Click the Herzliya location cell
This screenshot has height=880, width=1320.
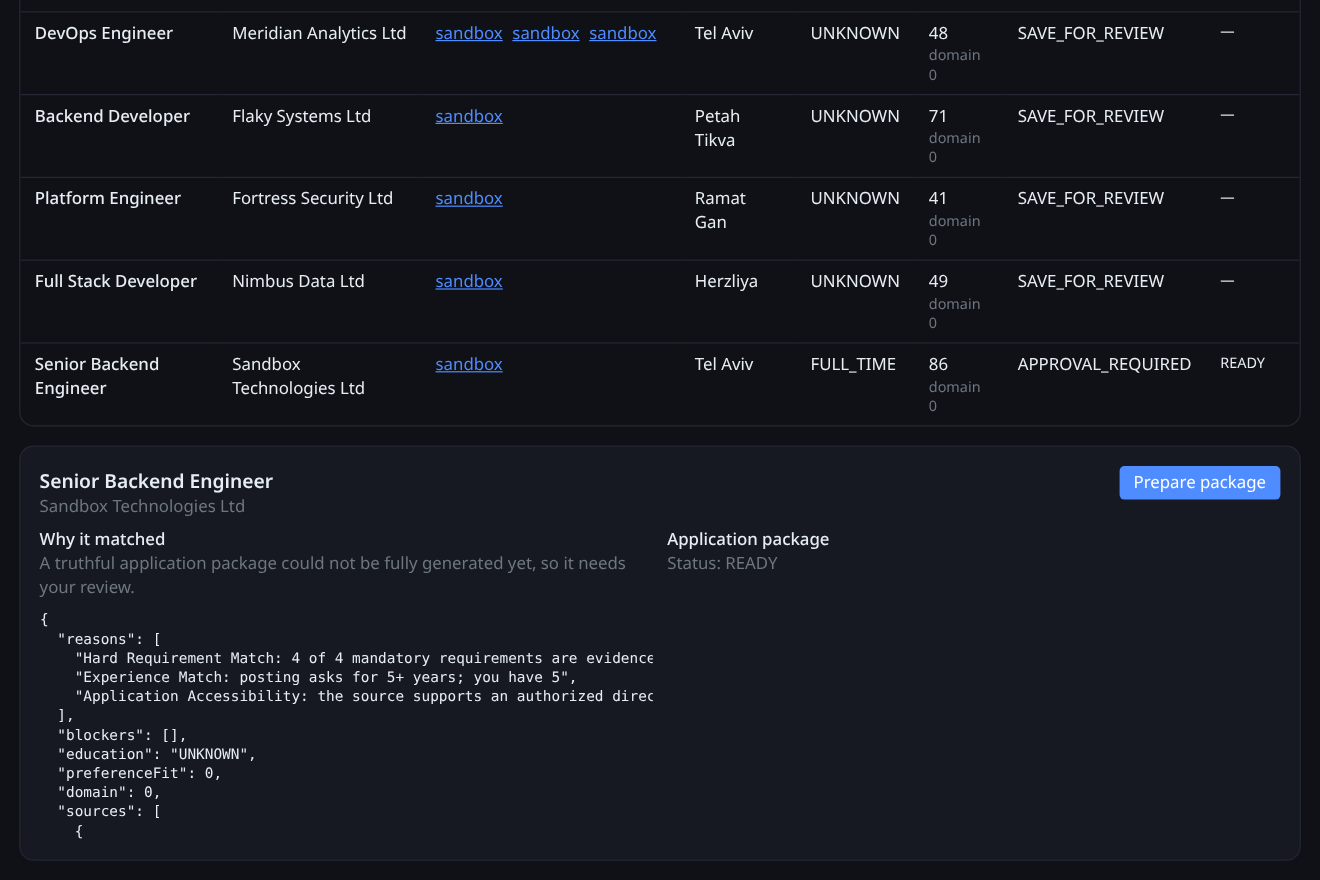pyautogui.click(x=726, y=281)
